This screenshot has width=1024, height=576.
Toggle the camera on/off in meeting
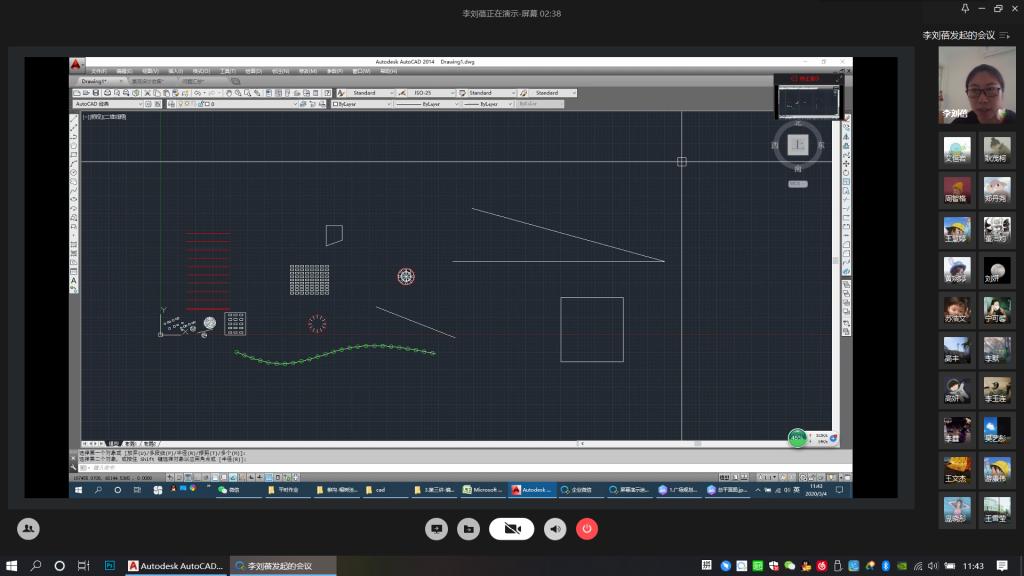pyautogui.click(x=511, y=528)
